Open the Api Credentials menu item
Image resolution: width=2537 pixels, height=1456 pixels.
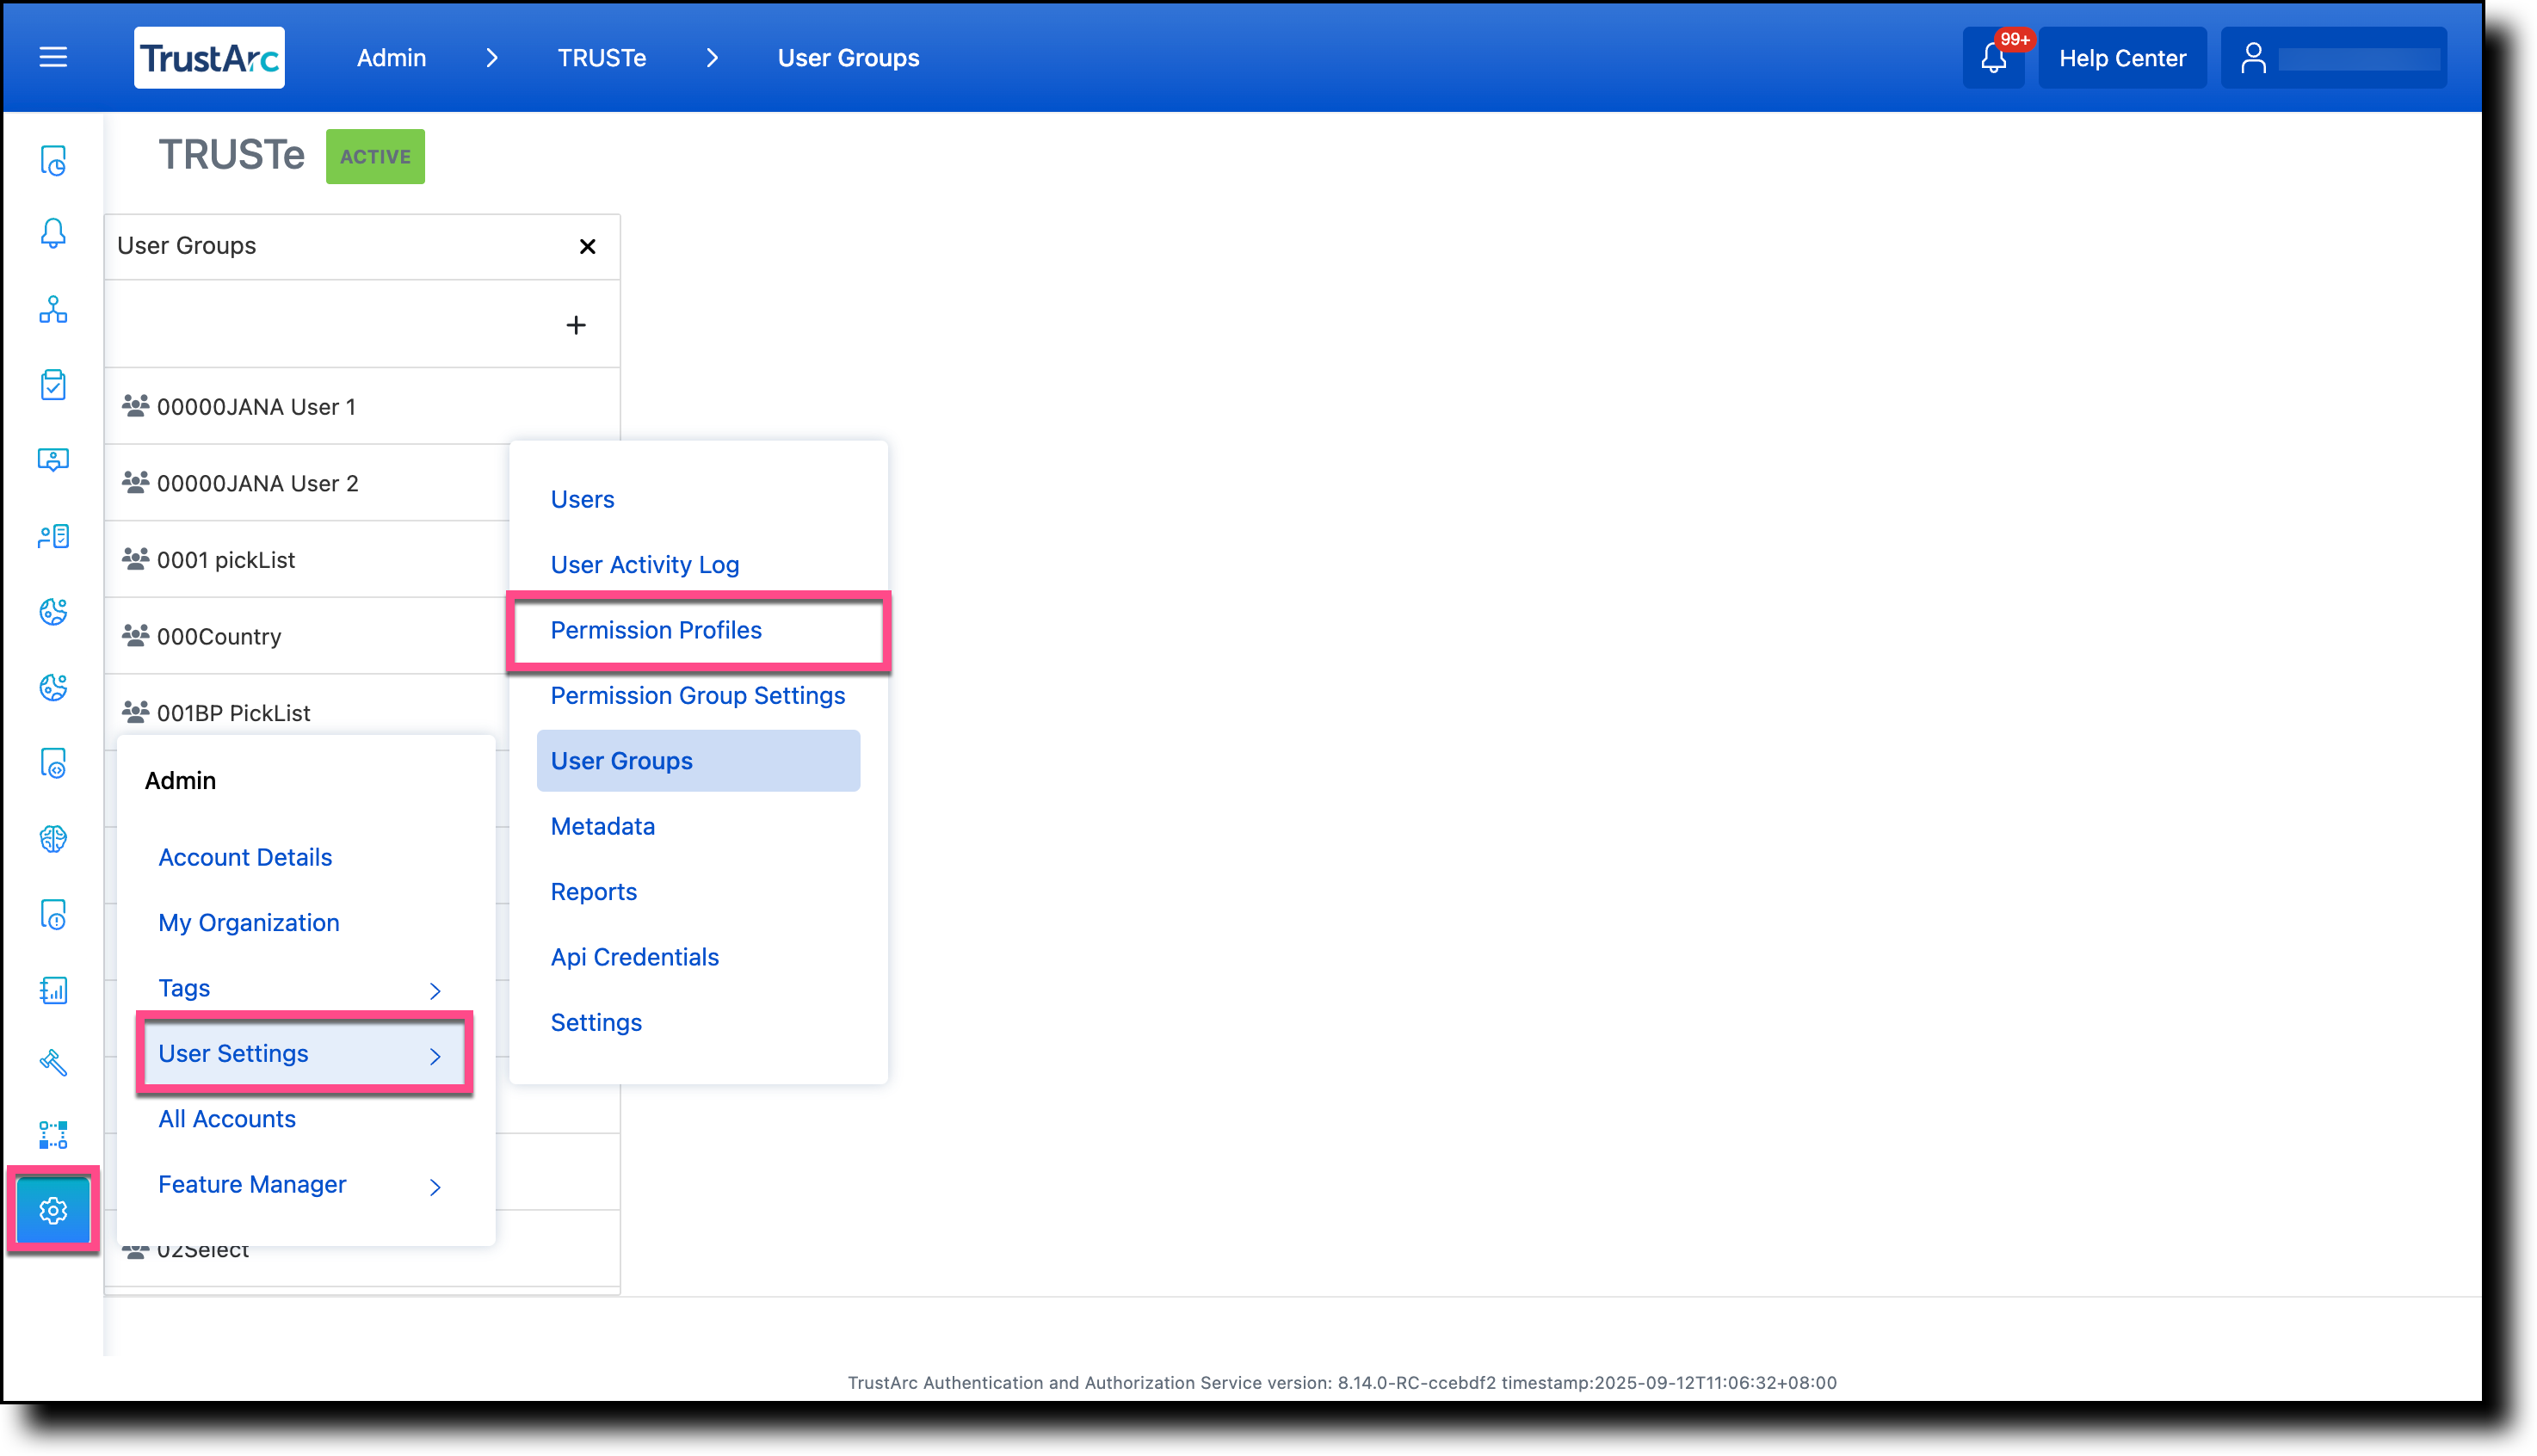[635, 957]
